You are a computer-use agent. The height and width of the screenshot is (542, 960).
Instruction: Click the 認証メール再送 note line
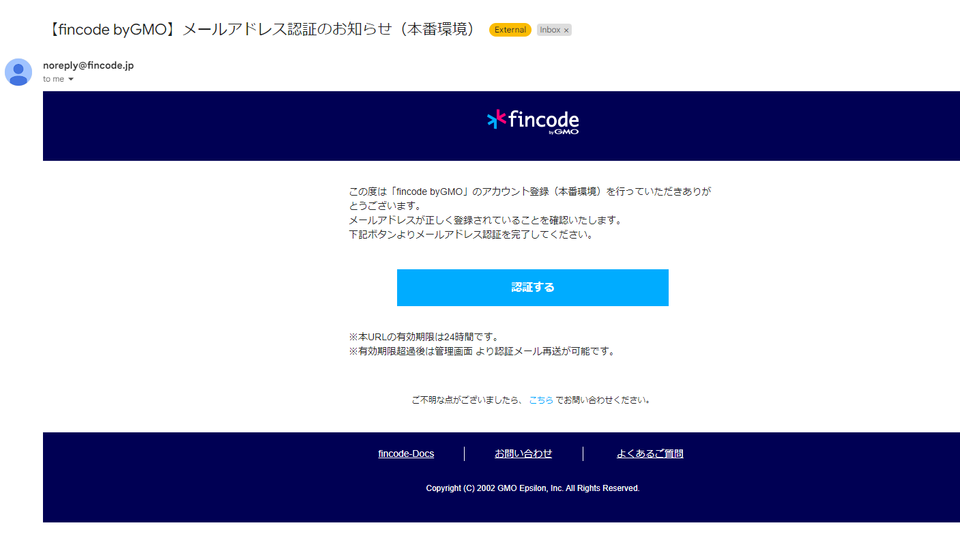pyautogui.click(x=482, y=352)
